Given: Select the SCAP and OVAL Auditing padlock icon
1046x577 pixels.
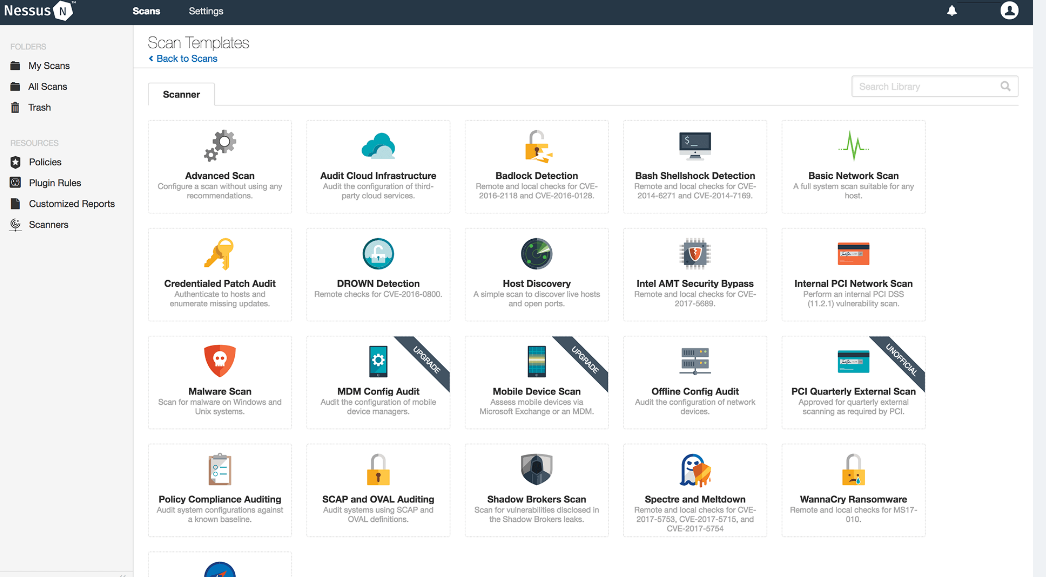Looking at the screenshot, I should click(x=378, y=469).
